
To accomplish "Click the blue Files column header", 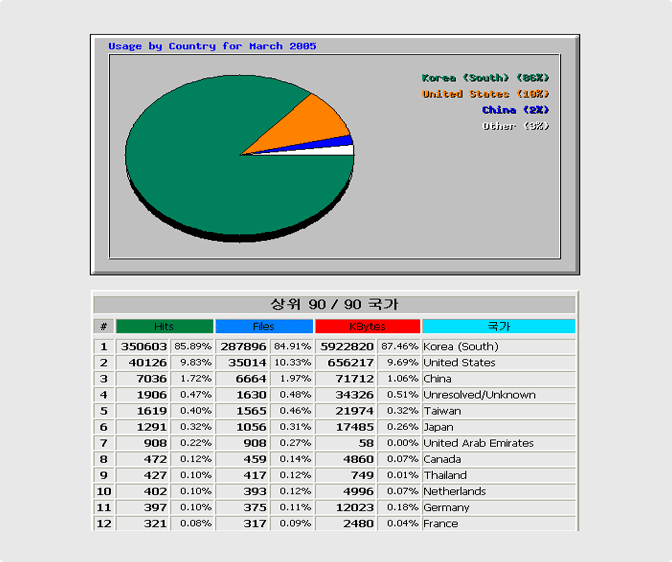I will click(264, 327).
